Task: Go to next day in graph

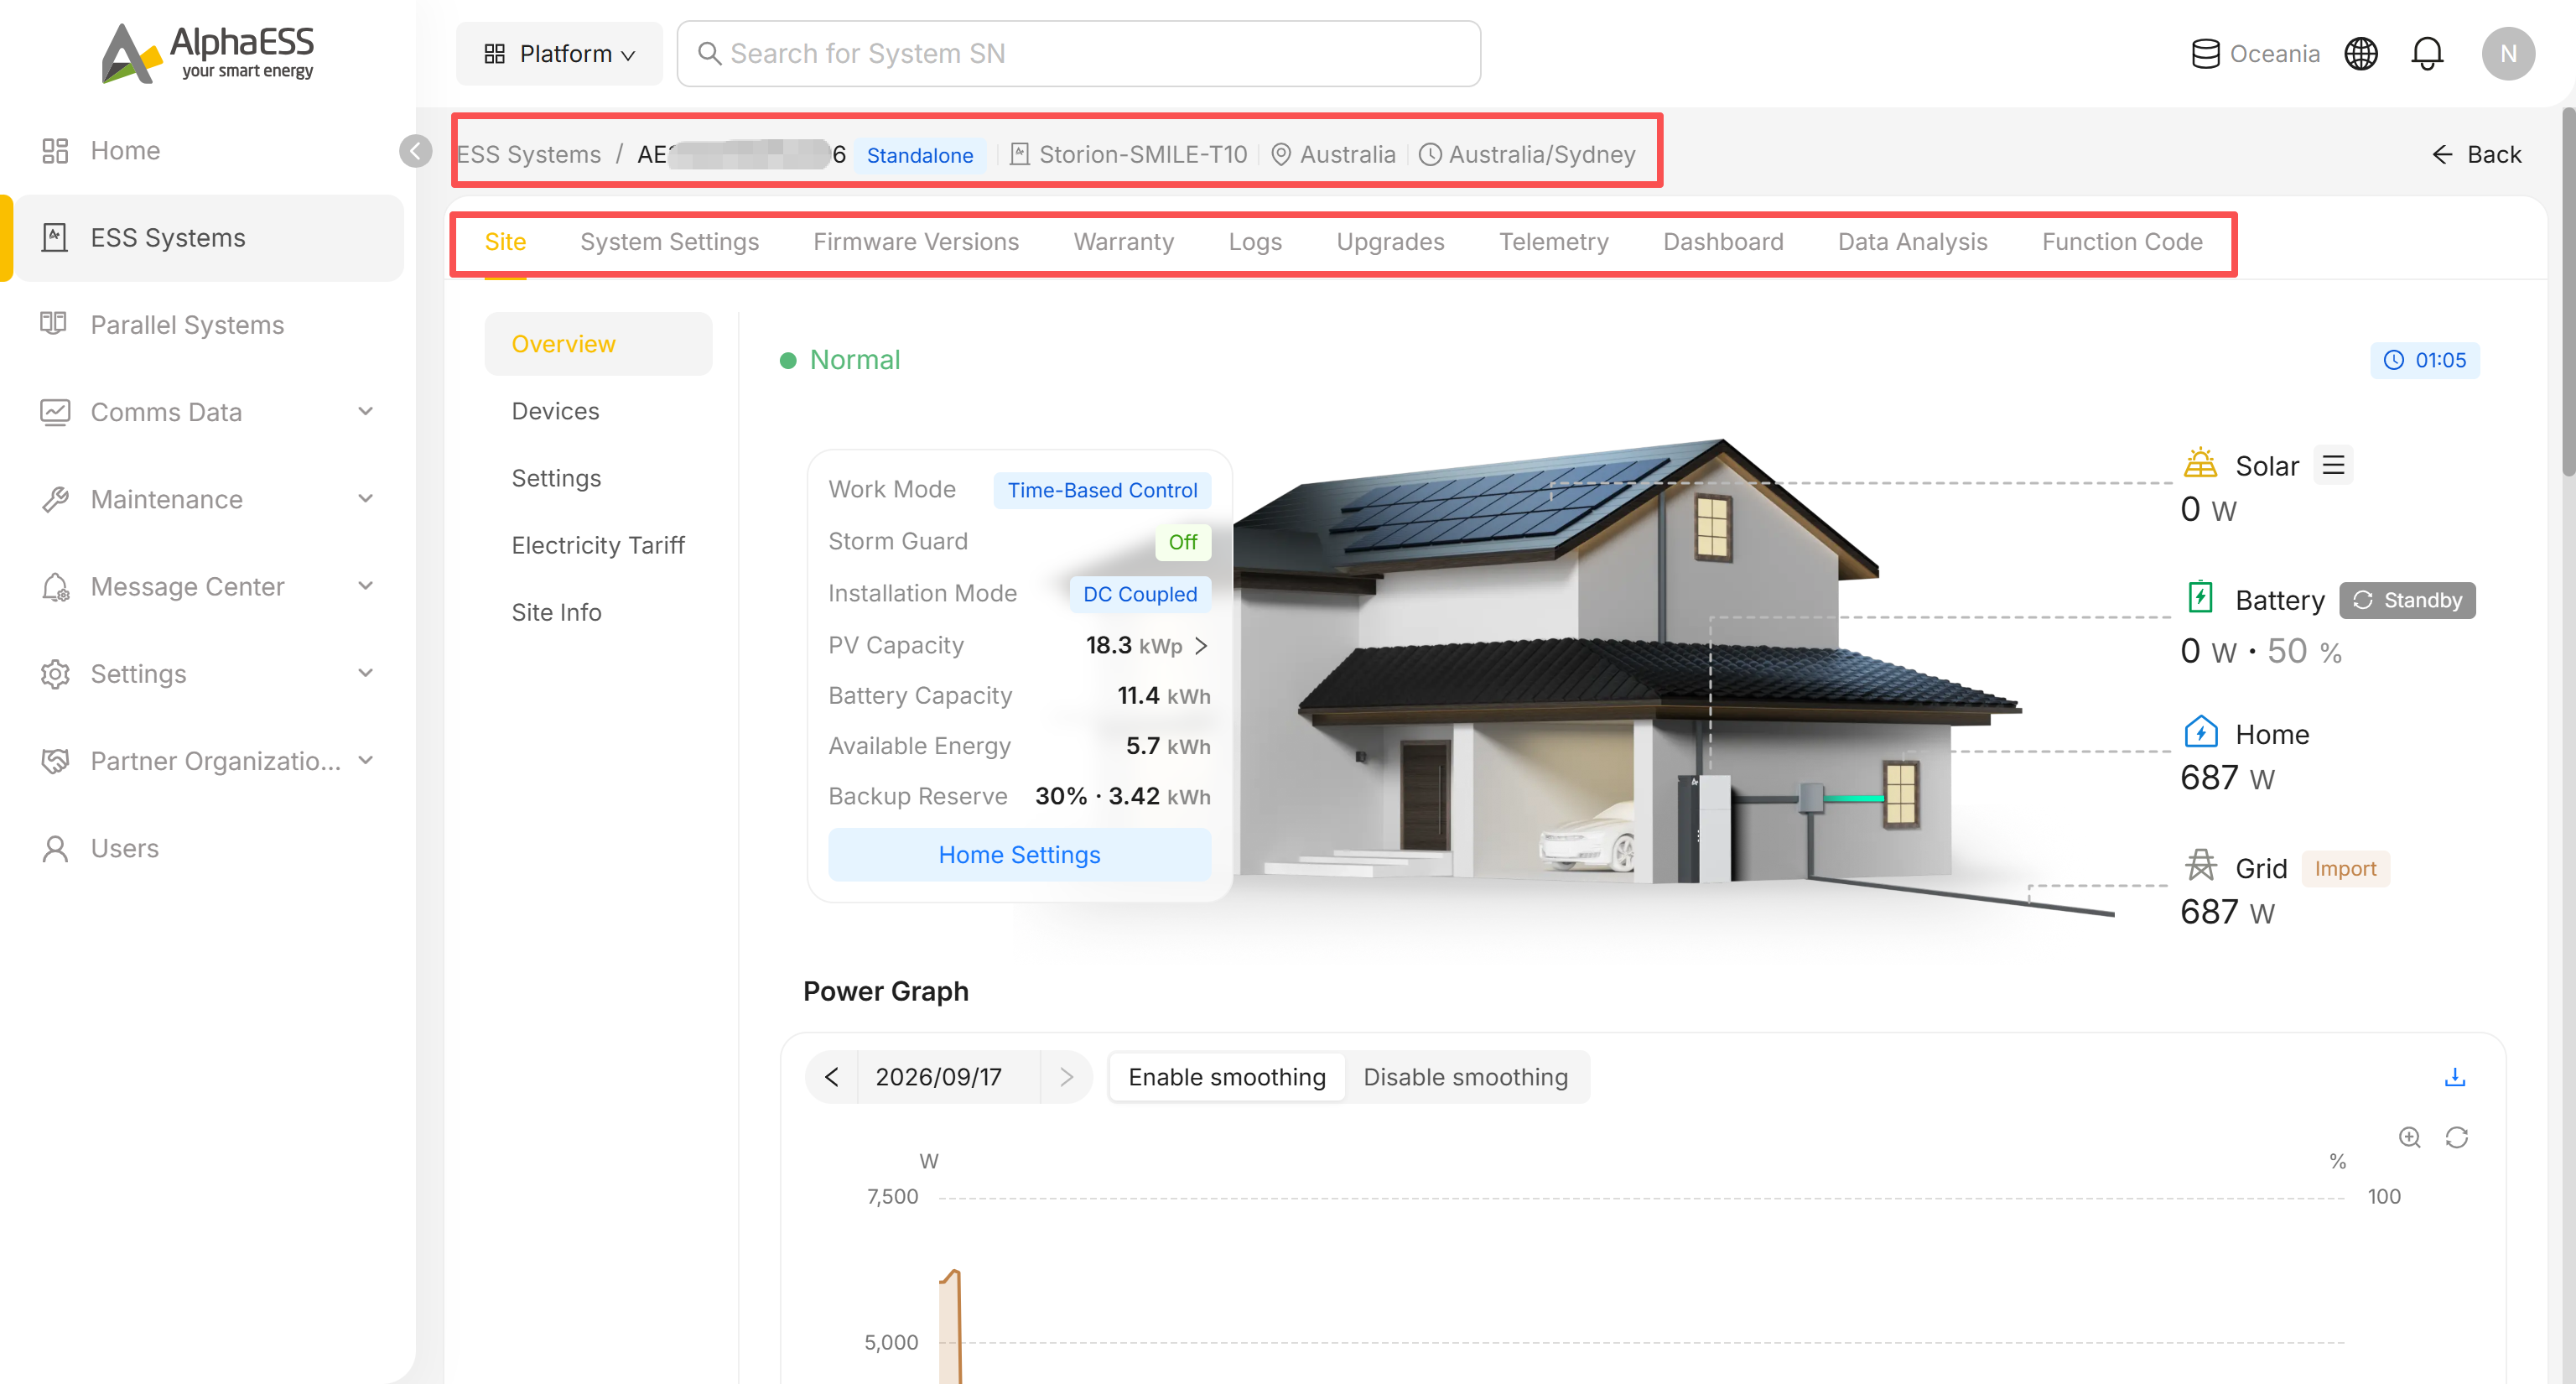Action: click(x=1066, y=1077)
